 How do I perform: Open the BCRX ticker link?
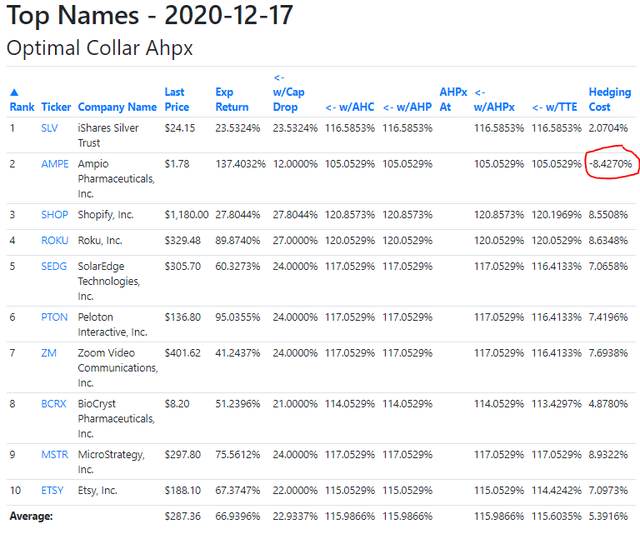pos(53,404)
